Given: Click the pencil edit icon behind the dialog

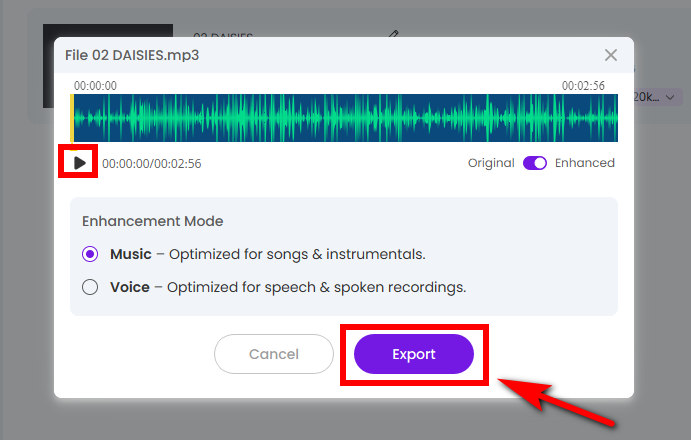Looking at the screenshot, I should pos(394,34).
